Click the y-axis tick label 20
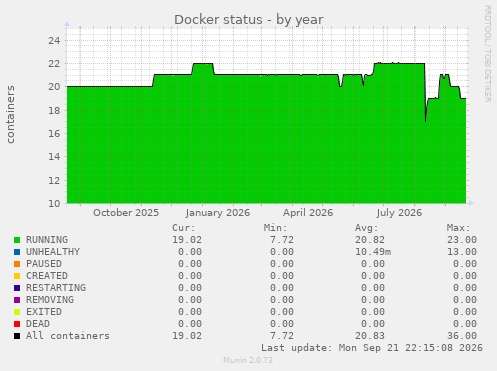This screenshot has height=371, width=497. (x=54, y=87)
